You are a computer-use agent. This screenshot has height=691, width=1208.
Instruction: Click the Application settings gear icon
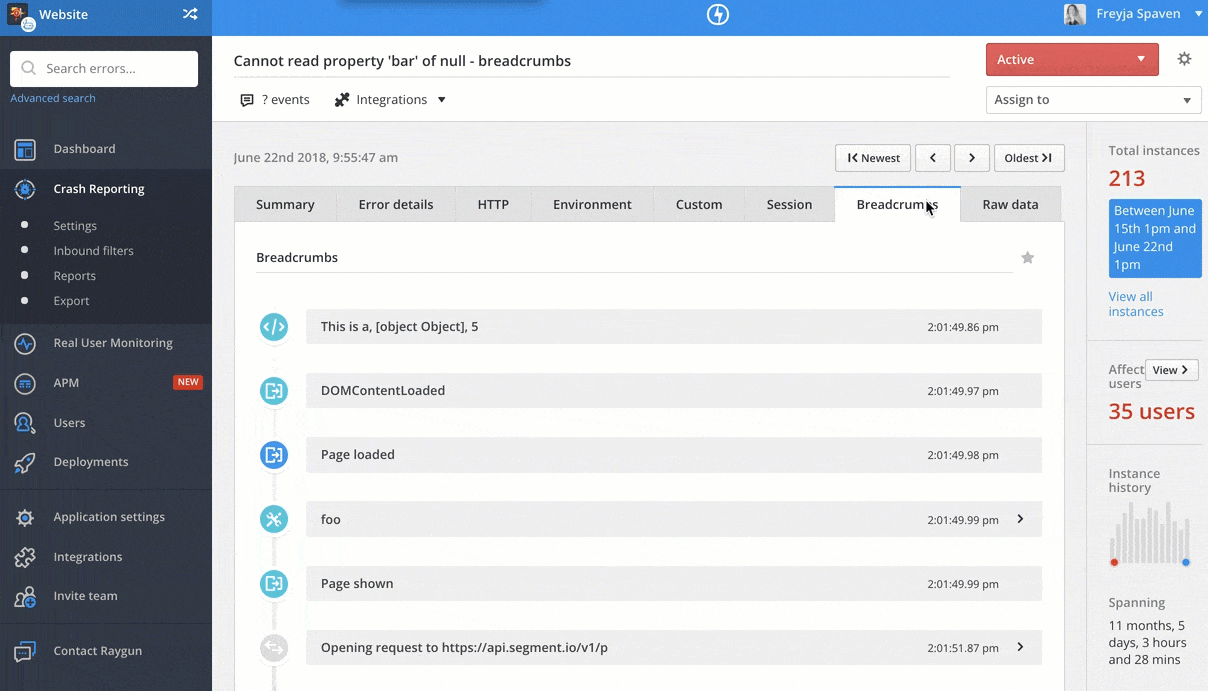(25, 517)
